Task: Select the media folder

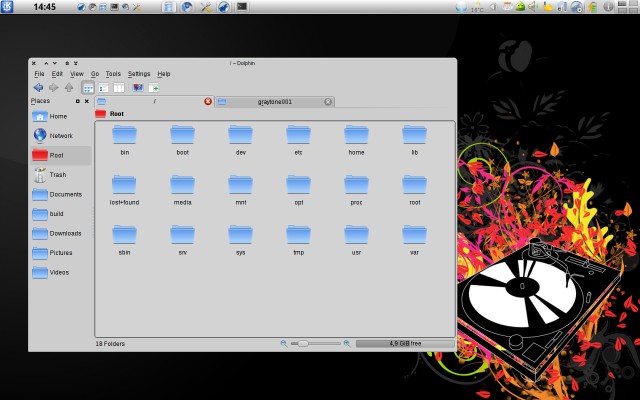Action: pos(182,190)
